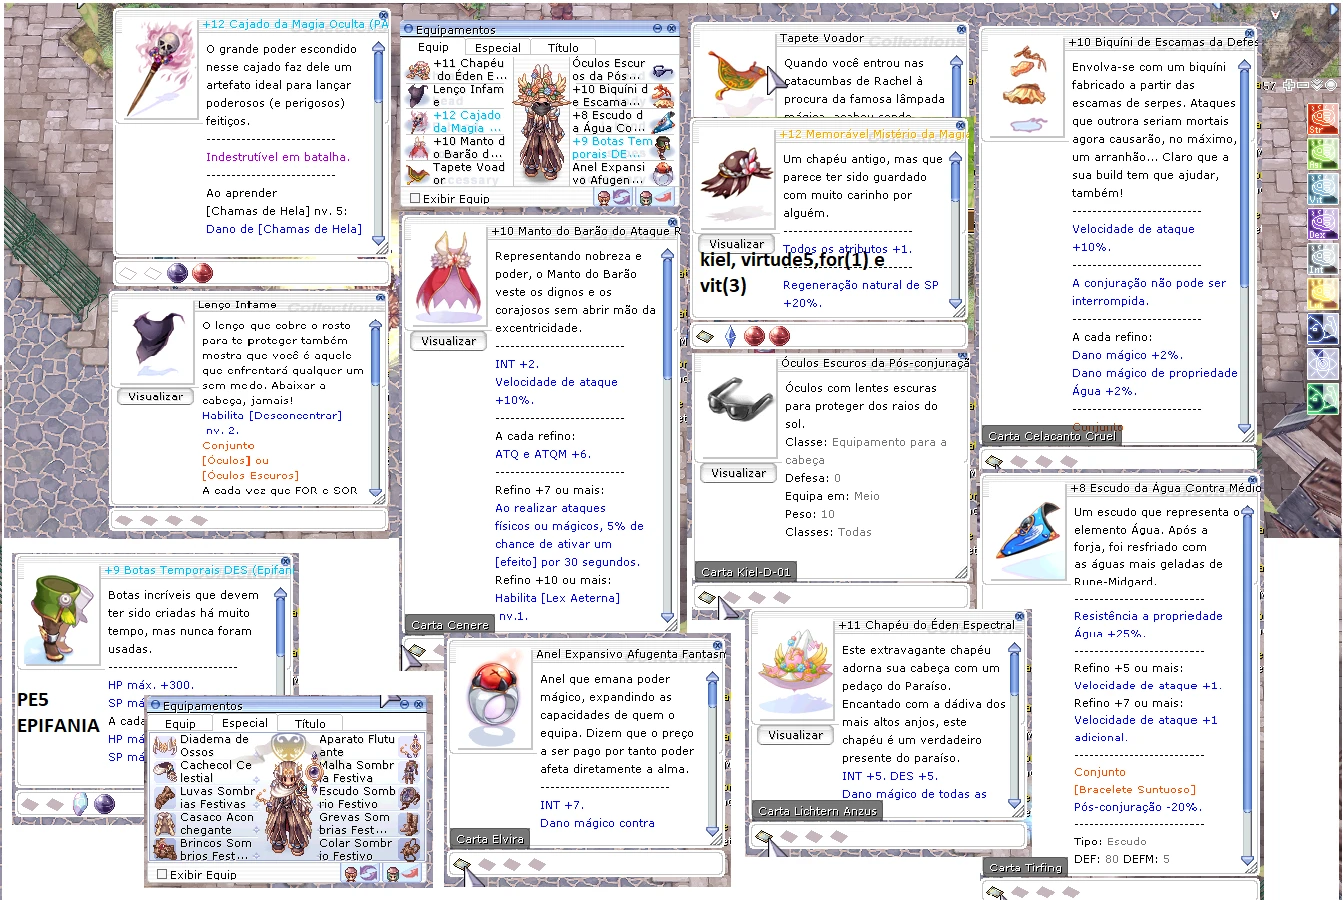This screenshot has height=900, width=1343.
Task: Click the Carta Lichtern Anzus card slot icon
Action: tap(763, 836)
